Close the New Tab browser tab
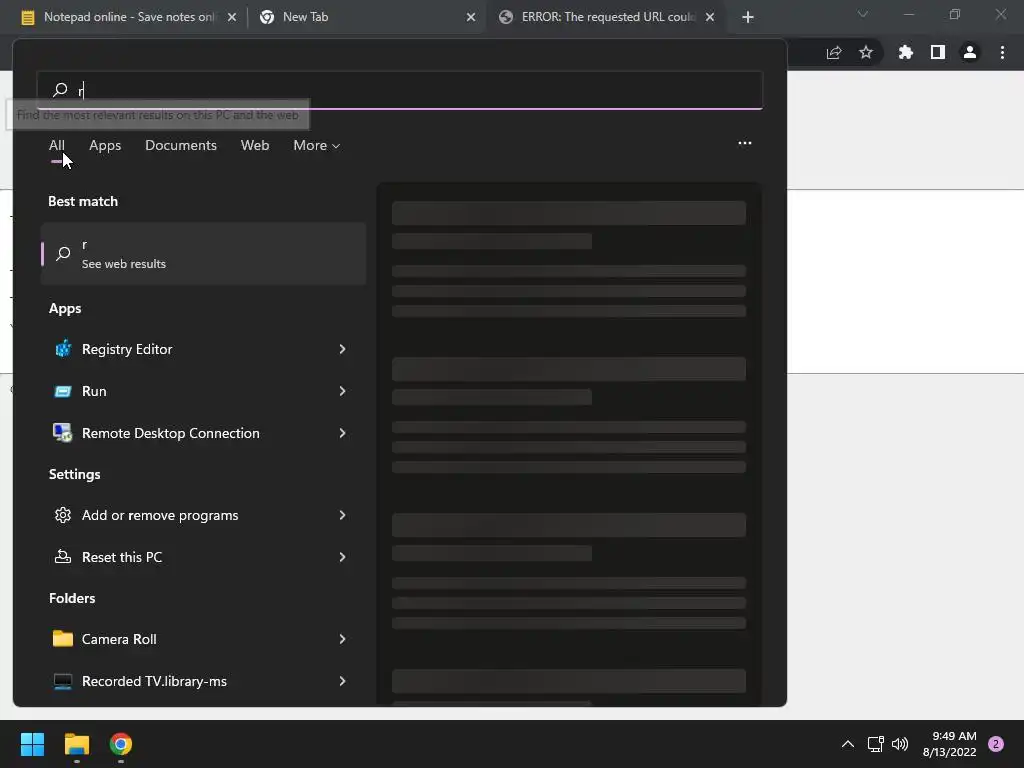The width and height of the screenshot is (1024, 768). pos(471,17)
